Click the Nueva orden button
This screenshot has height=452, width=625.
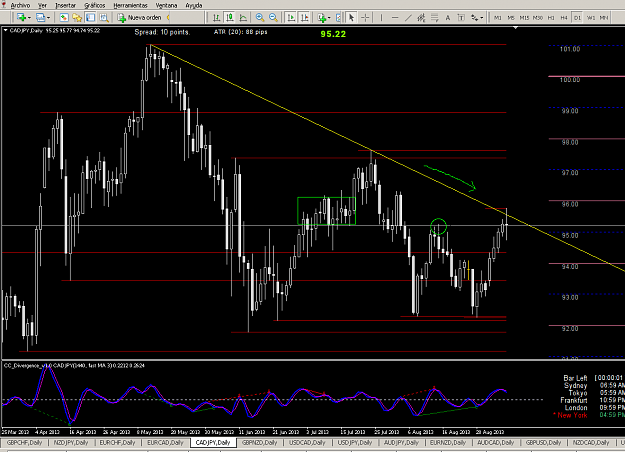pos(140,18)
